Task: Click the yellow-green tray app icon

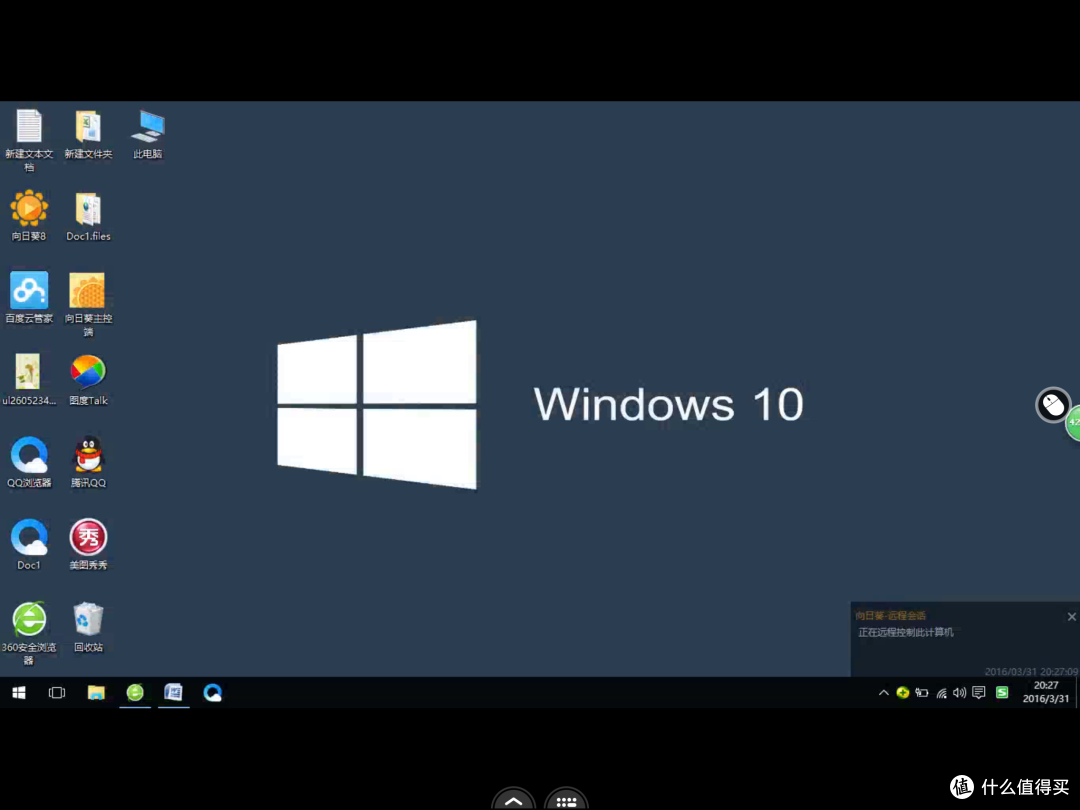Action: tap(902, 693)
